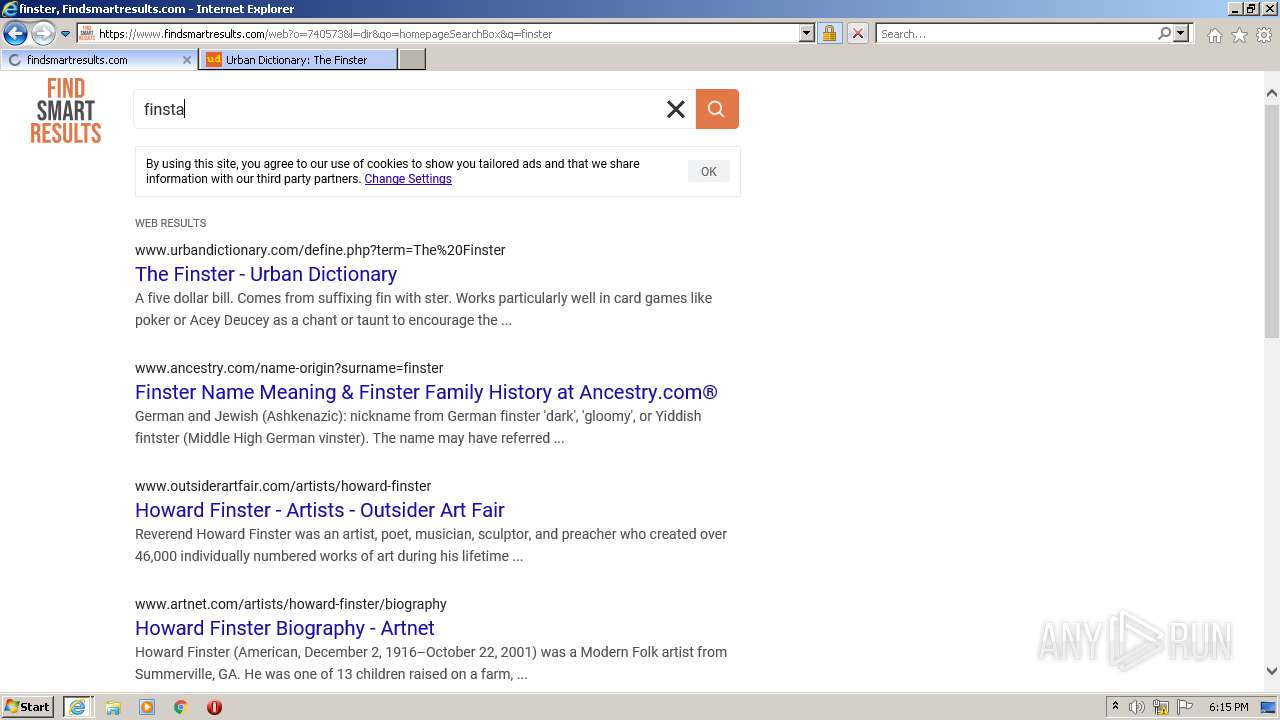Open The Finster - Urban Dictionary result
This screenshot has height=720, width=1280.
[266, 274]
